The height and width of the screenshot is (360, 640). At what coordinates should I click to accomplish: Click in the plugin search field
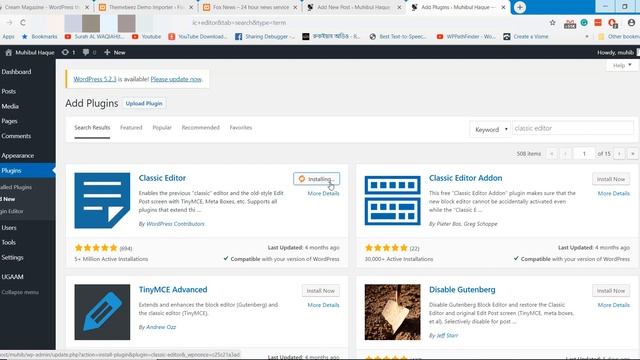point(573,128)
